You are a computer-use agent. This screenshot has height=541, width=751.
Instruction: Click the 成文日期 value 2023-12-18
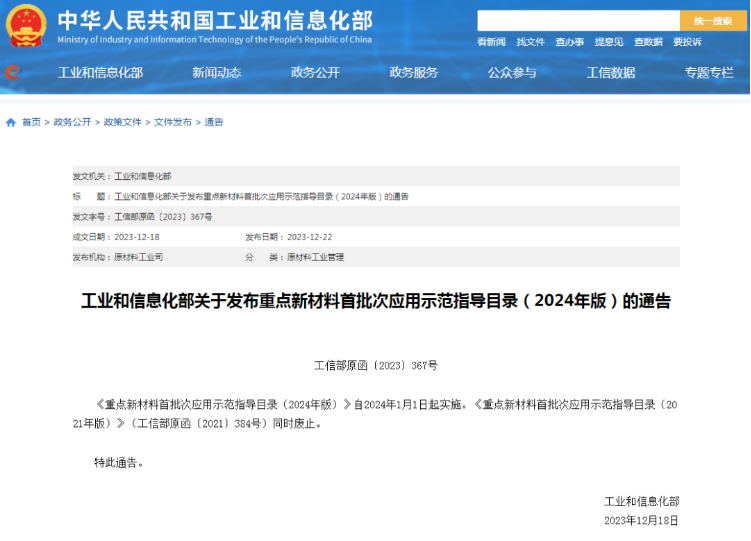137,237
